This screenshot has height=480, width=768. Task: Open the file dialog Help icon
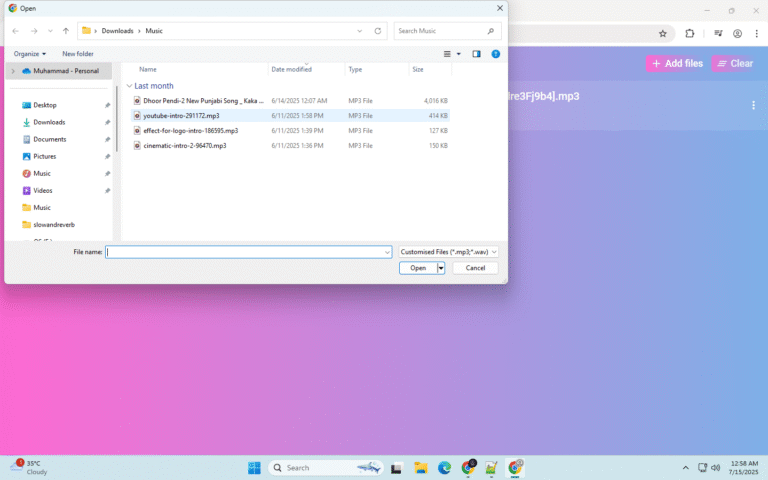click(496, 54)
